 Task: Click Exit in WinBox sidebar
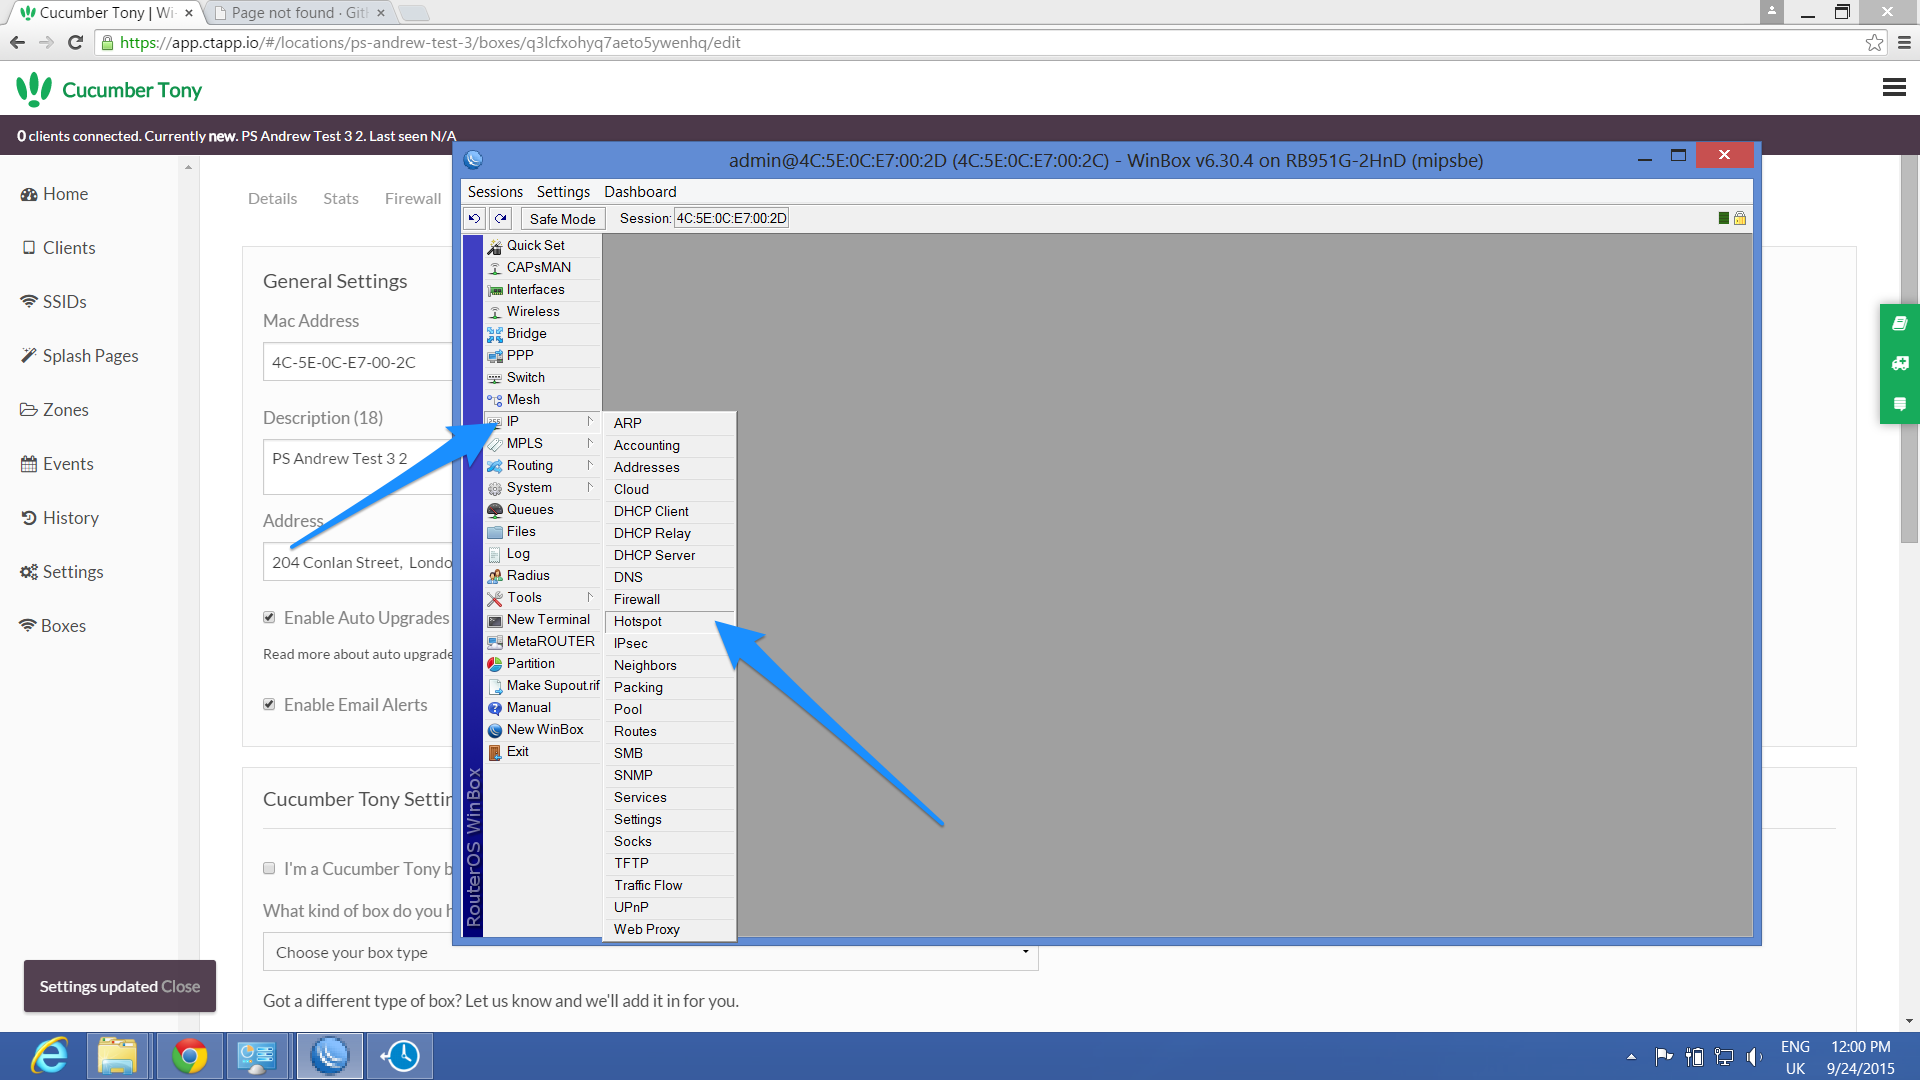(x=543, y=751)
